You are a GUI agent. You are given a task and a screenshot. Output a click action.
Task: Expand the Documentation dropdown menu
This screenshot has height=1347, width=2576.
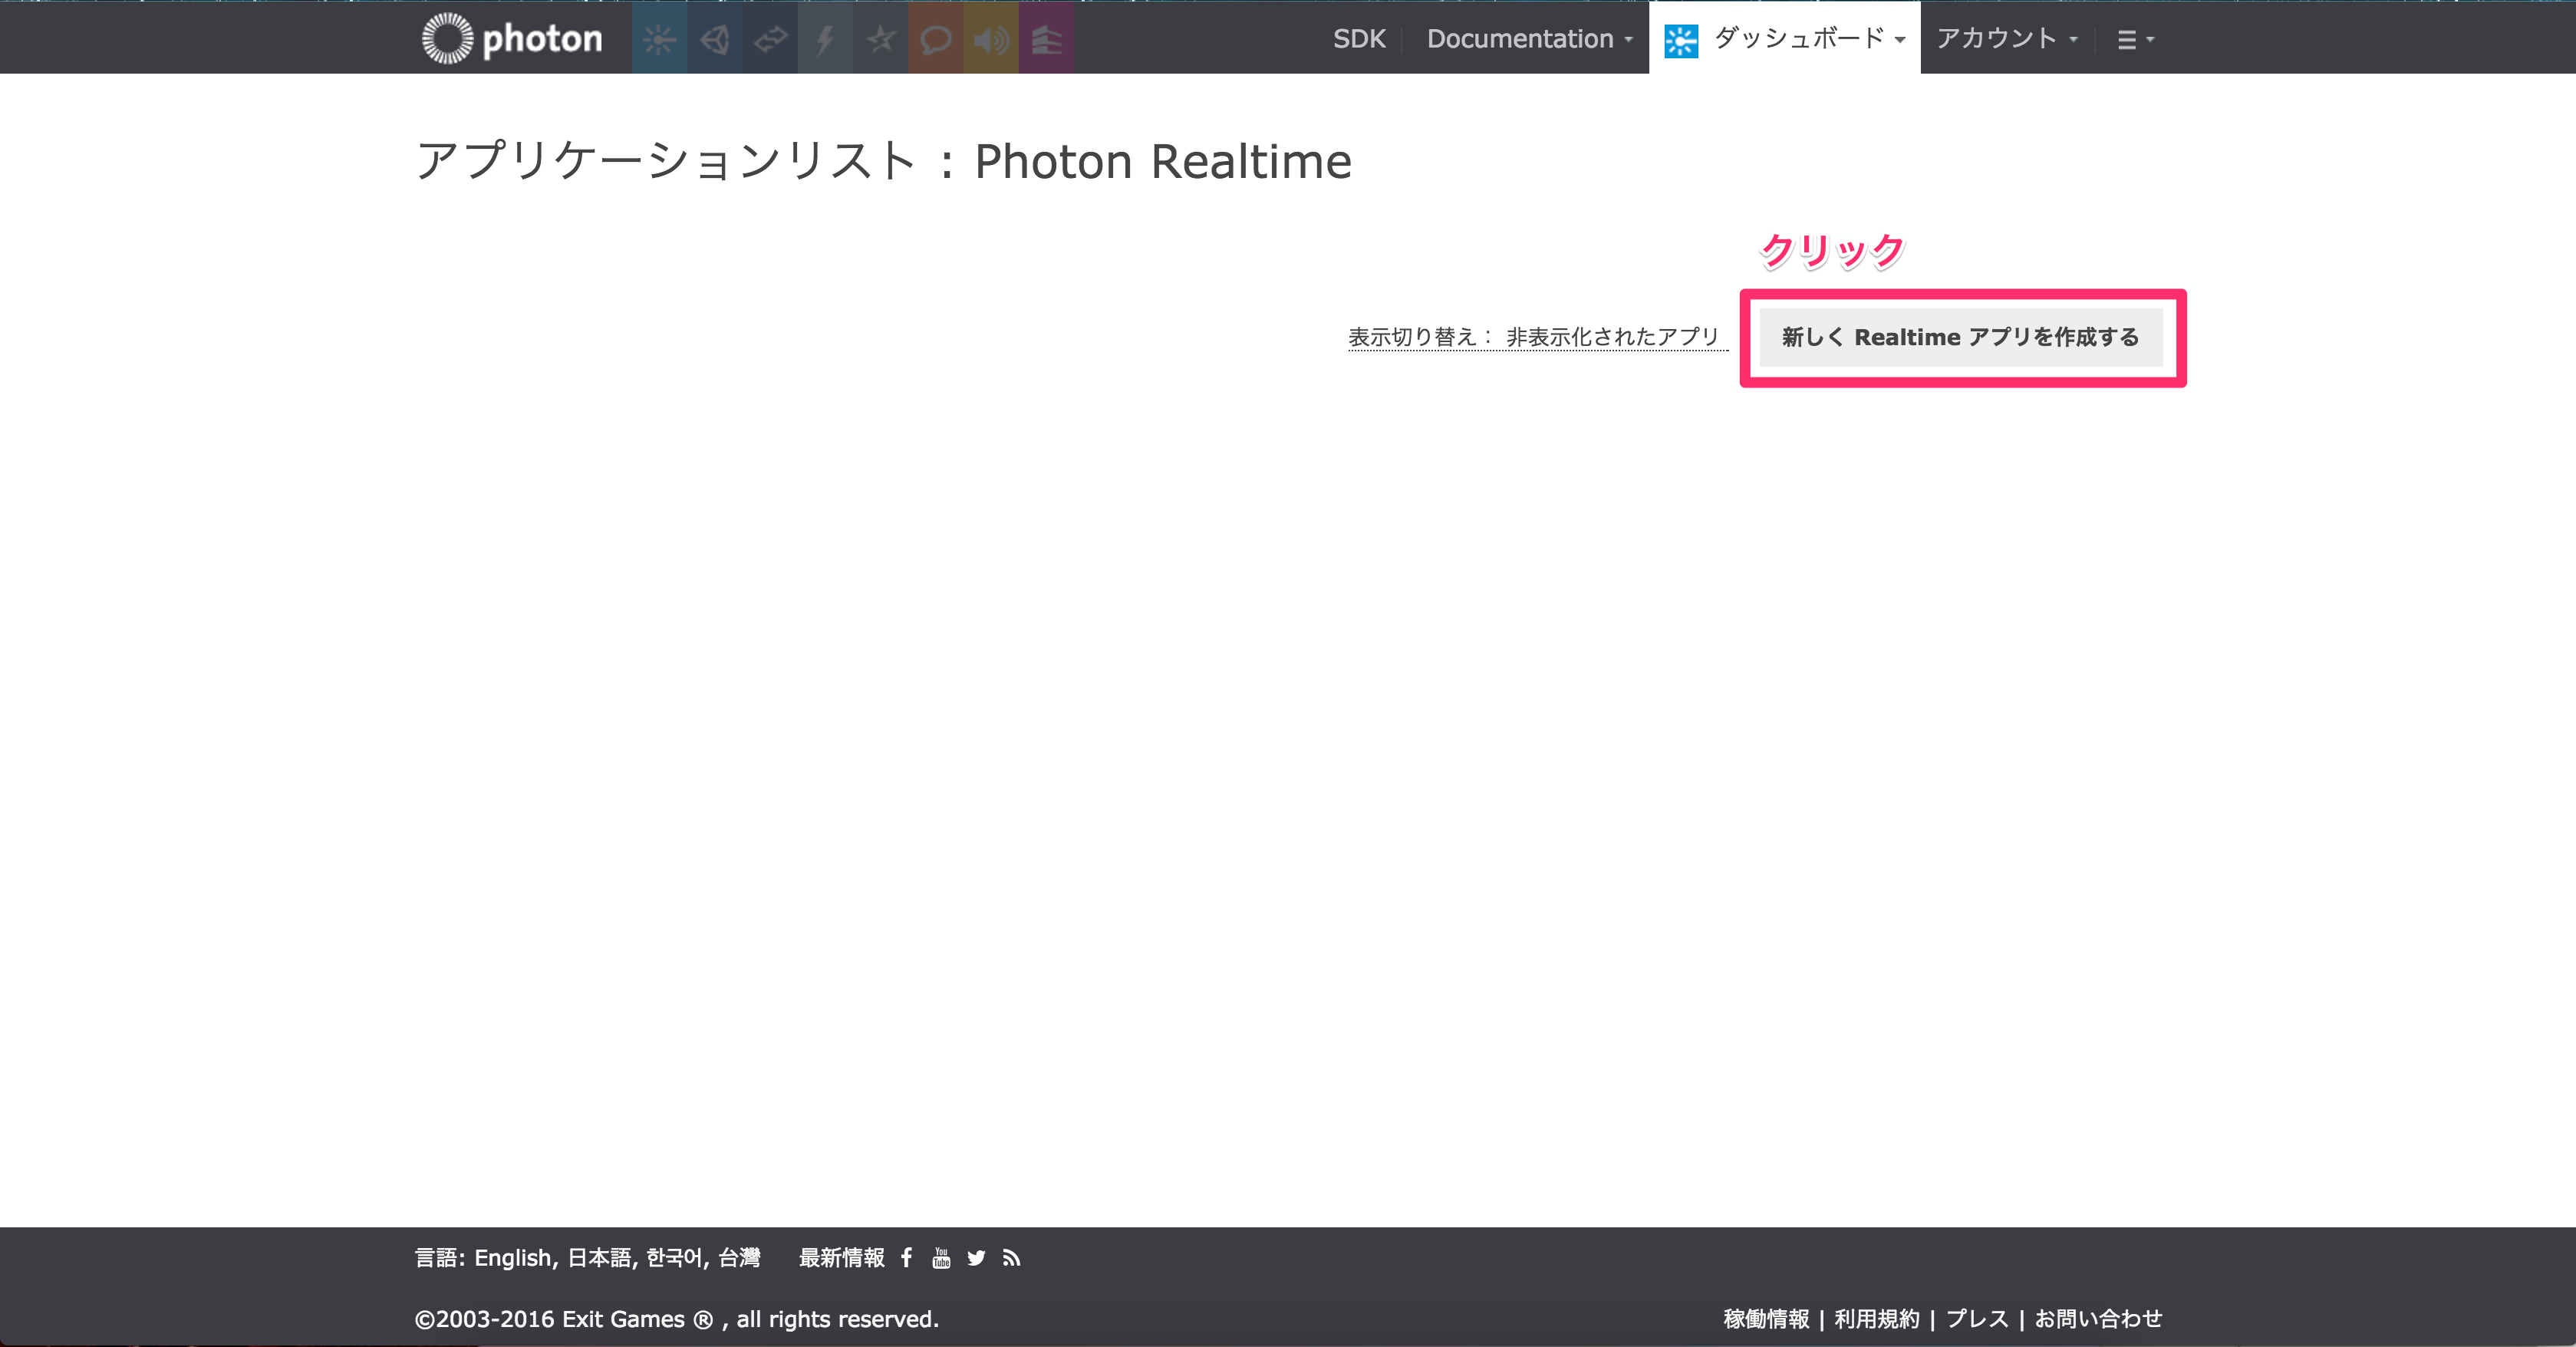pyautogui.click(x=1529, y=39)
